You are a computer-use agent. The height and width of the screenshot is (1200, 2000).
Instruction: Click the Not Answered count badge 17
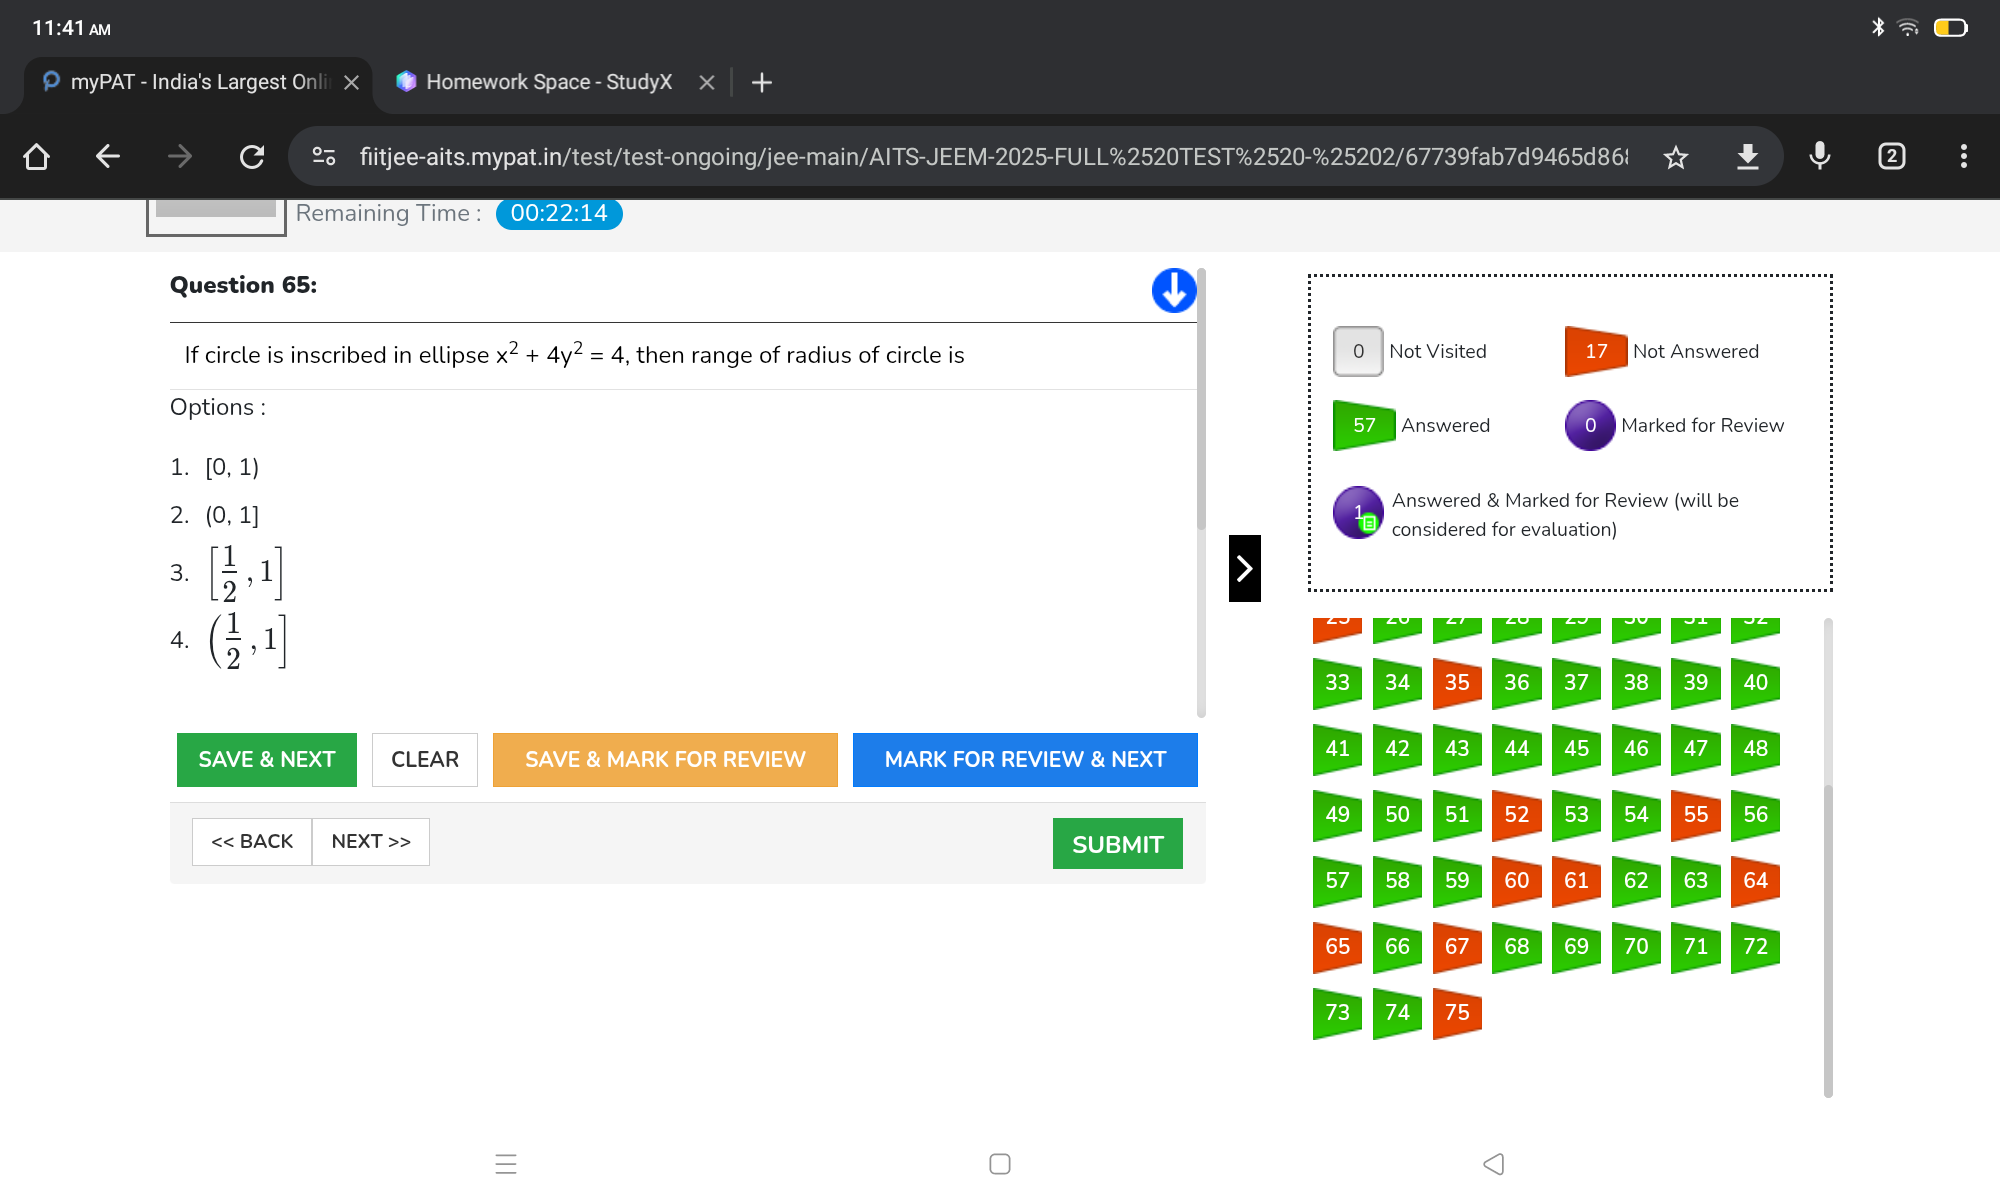1596,352
